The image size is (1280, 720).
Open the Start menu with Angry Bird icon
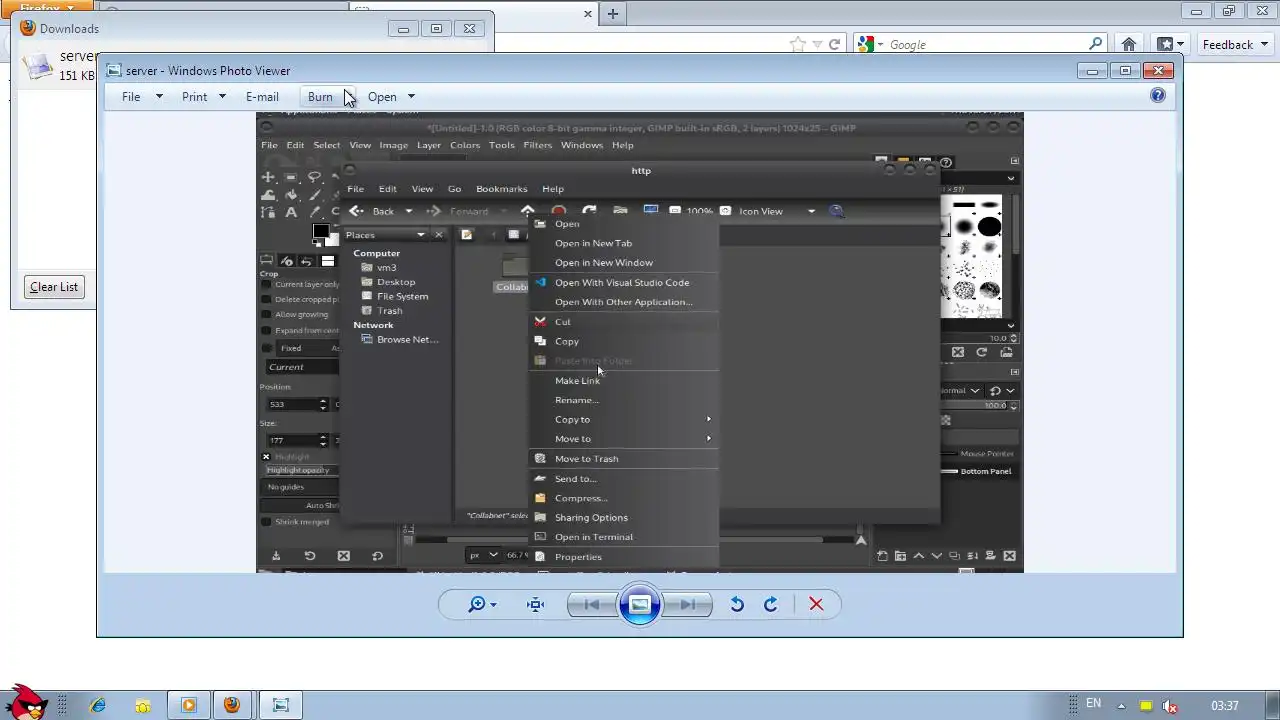pyautogui.click(x=27, y=702)
